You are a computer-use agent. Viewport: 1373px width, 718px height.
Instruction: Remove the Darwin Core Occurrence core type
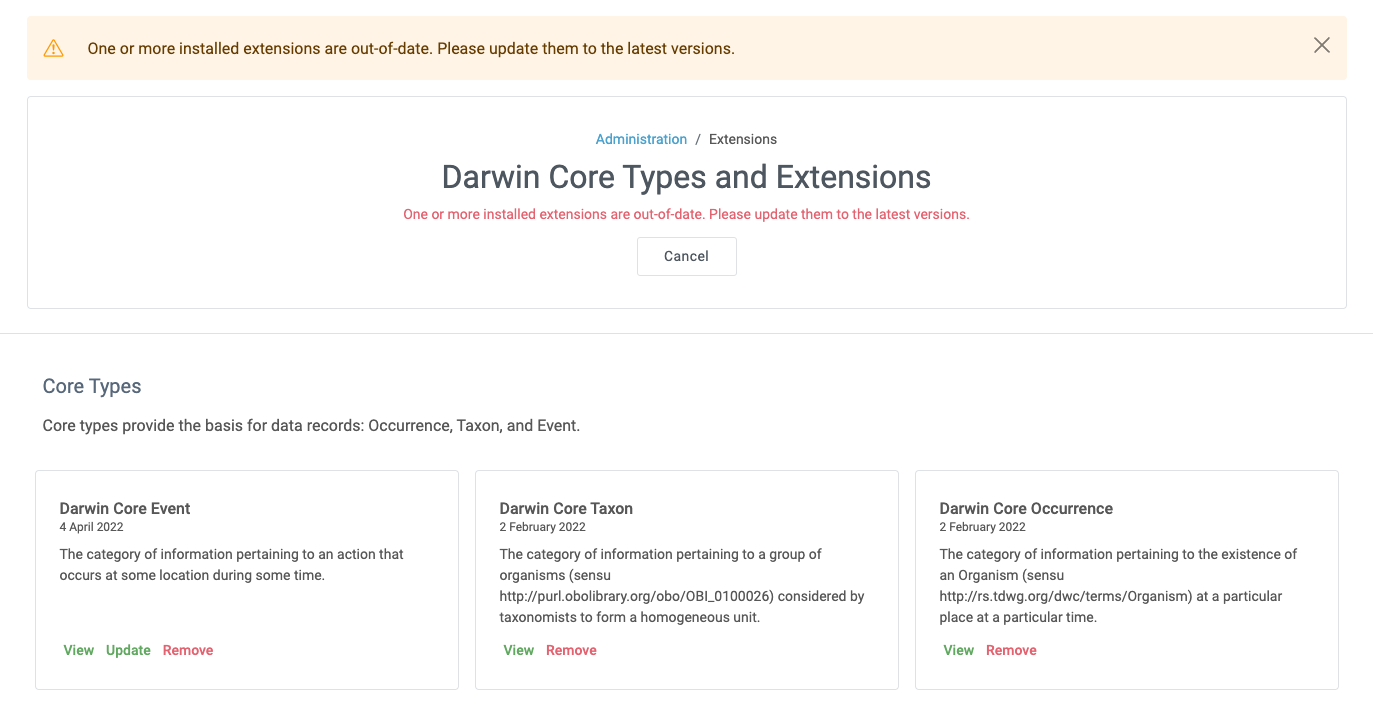[1011, 650]
